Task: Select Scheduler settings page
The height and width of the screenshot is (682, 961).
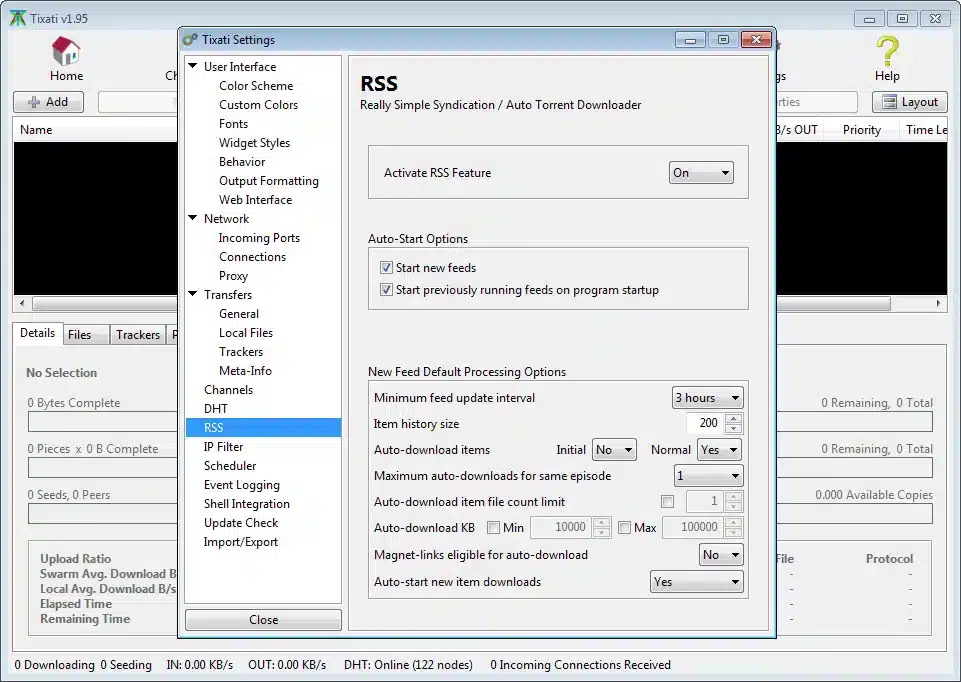Action: tap(230, 466)
